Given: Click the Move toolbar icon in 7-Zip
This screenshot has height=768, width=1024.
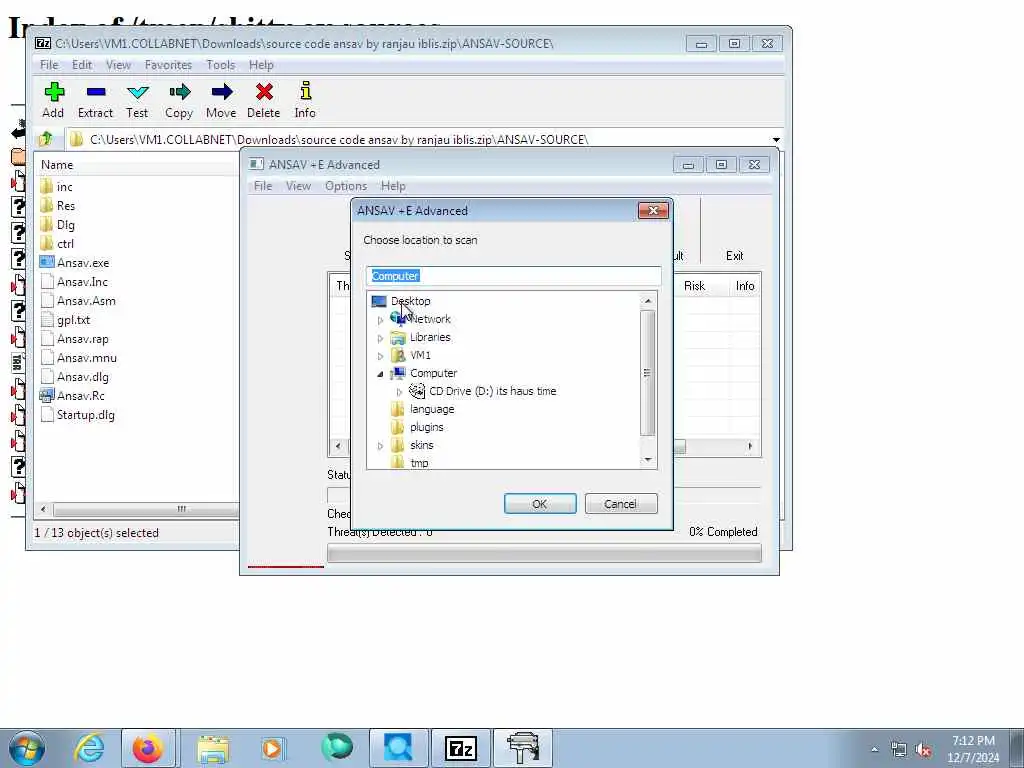Looking at the screenshot, I should 221,91.
